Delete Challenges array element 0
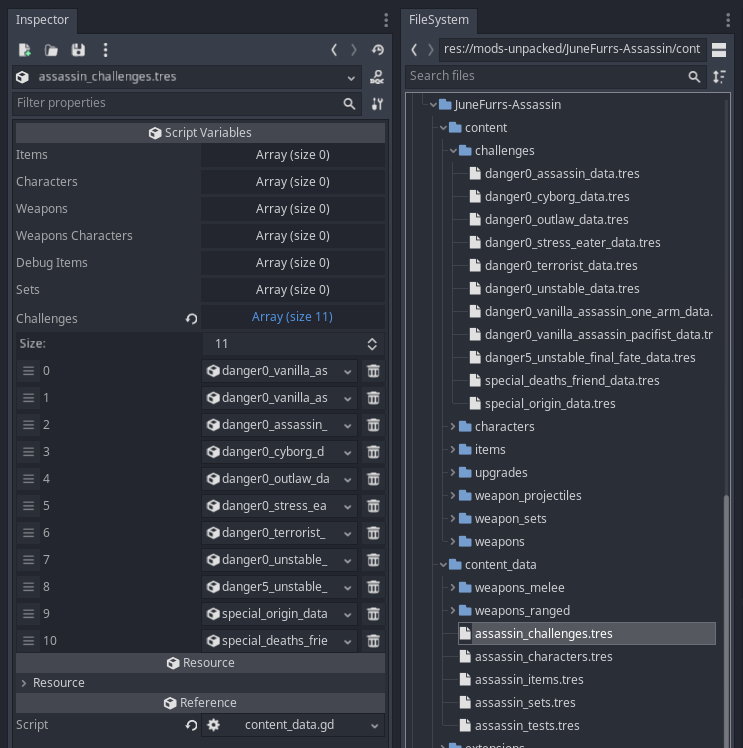This screenshot has height=748, width=743. tap(373, 371)
